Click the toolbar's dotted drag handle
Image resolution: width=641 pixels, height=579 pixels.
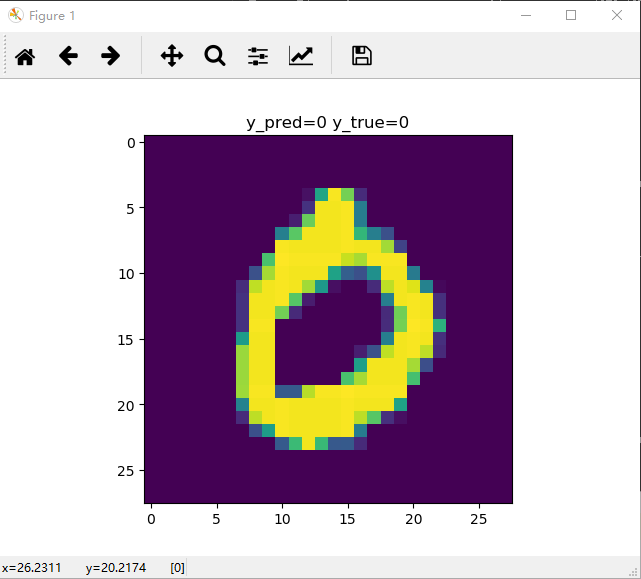pyautogui.click(x=6, y=56)
